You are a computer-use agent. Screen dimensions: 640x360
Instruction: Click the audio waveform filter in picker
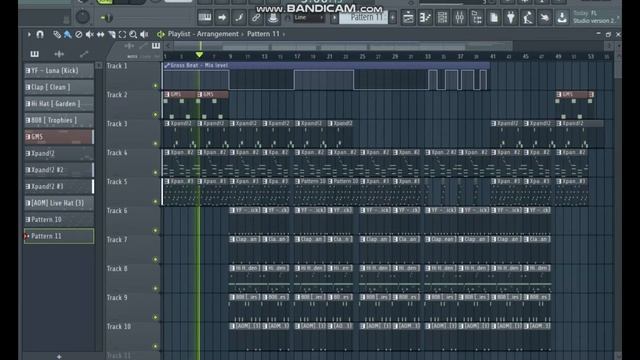(x=59, y=54)
